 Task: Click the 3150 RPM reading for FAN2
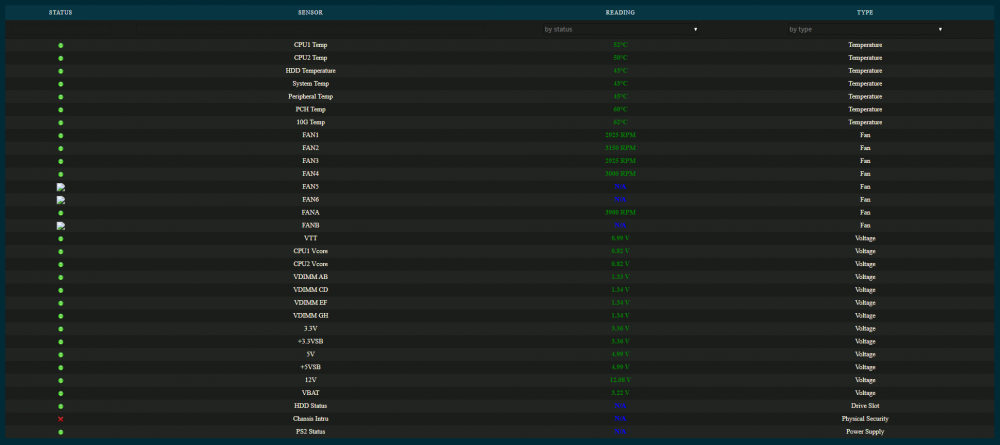tap(620, 148)
